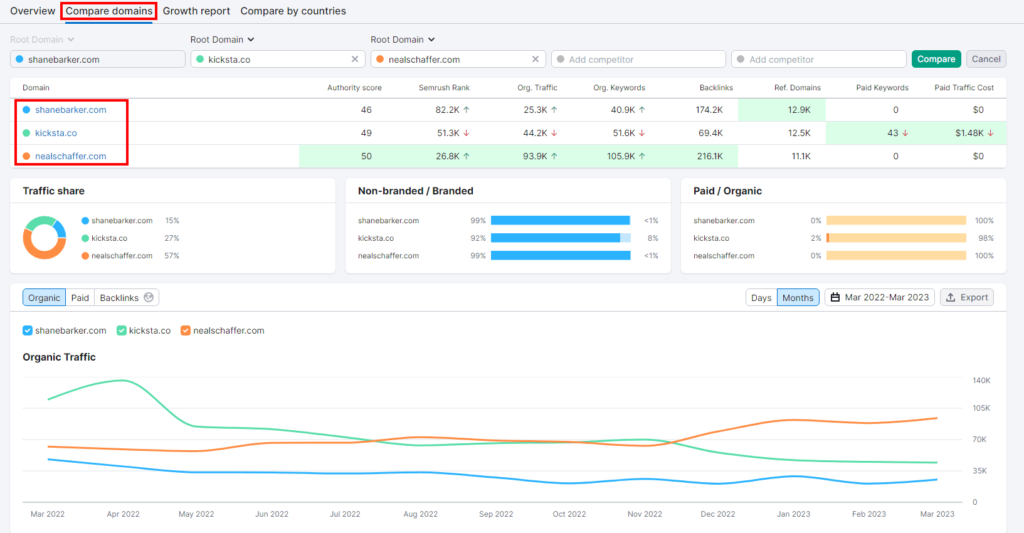Click the green dot in kicksta.co input
Viewport: 1024px width, 533px height.
(x=200, y=59)
